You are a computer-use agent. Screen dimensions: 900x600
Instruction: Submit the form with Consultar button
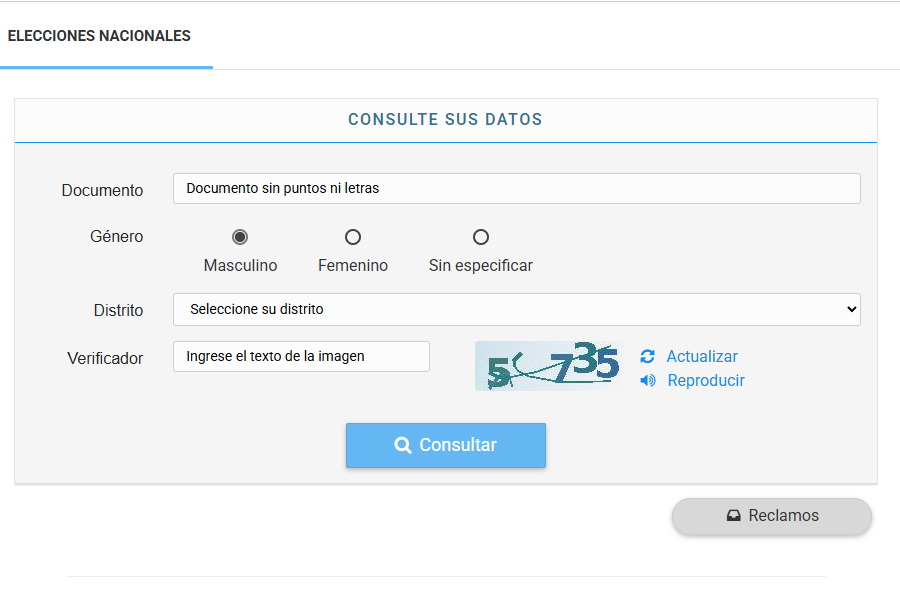446,446
